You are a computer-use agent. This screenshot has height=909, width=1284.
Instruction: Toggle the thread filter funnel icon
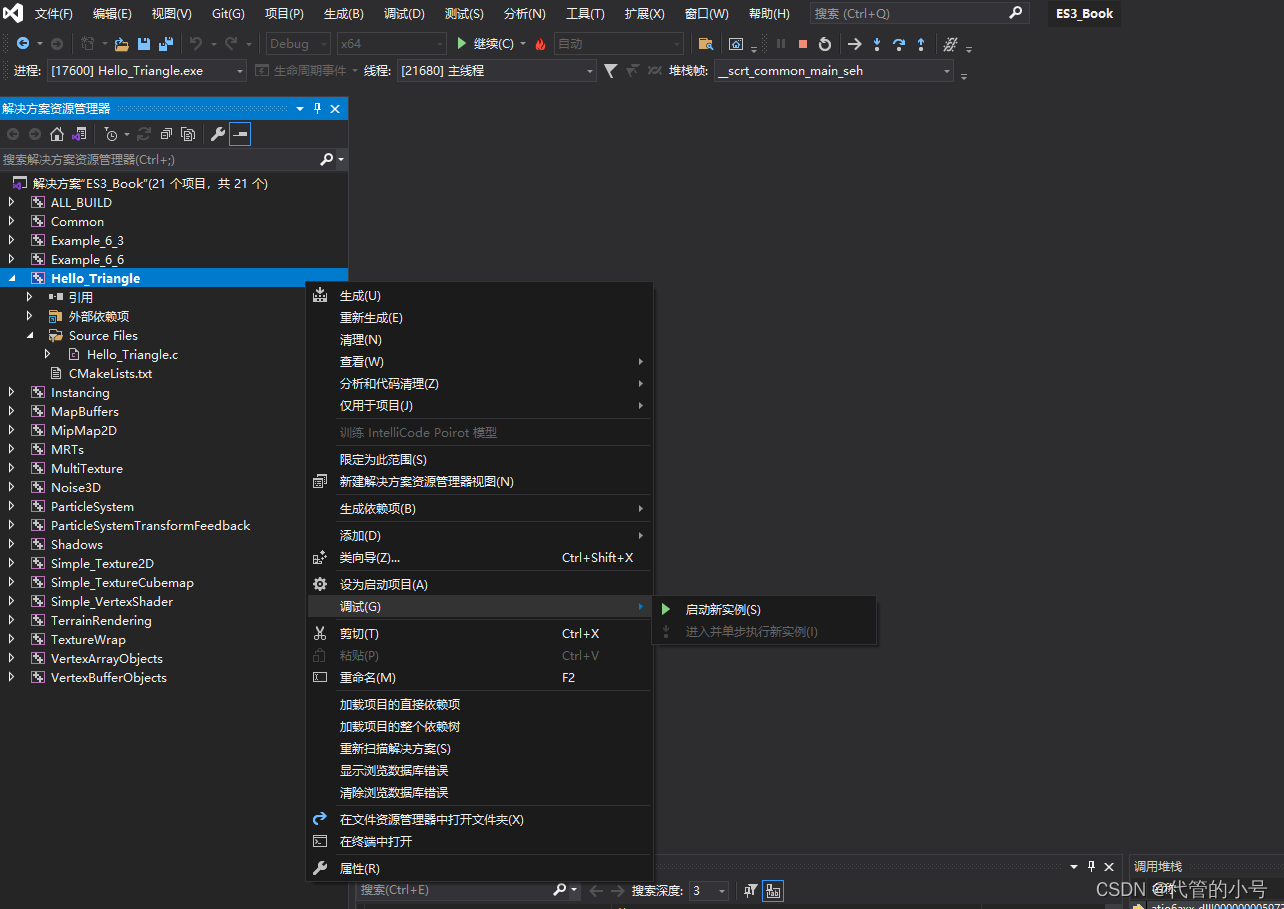pyautogui.click(x=609, y=70)
